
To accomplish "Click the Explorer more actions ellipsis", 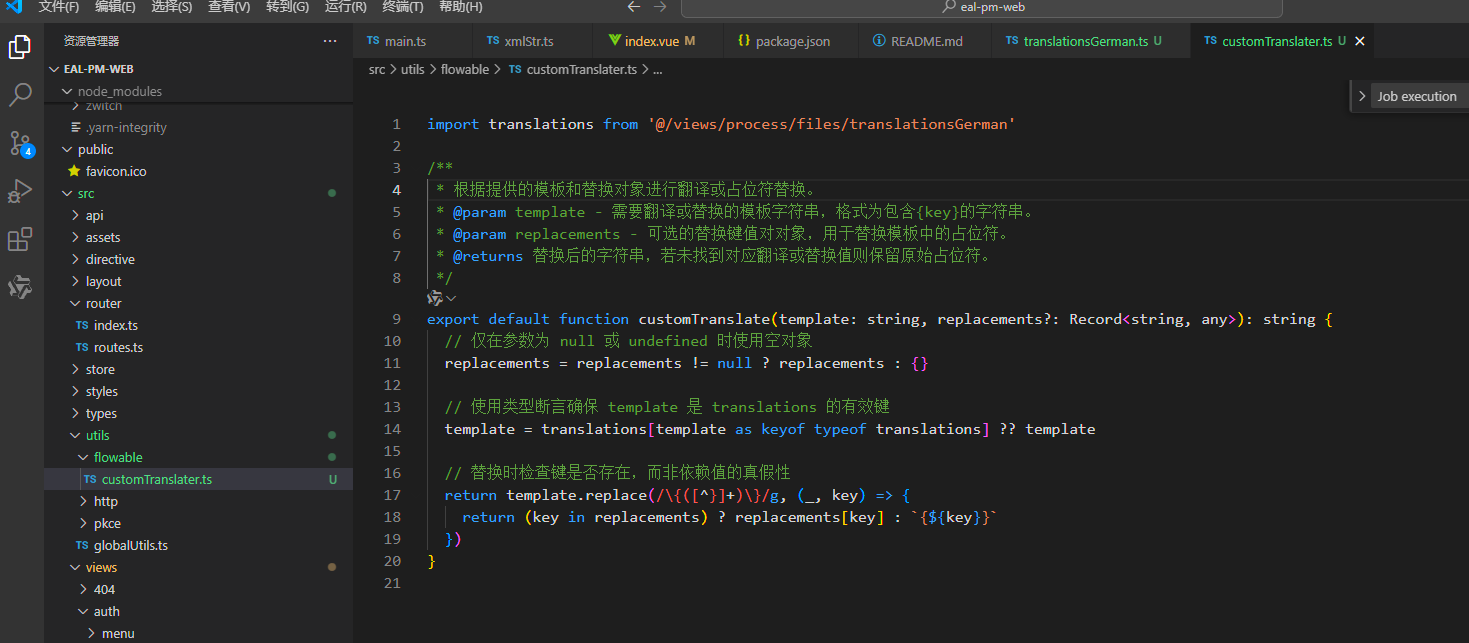I will tap(330, 40).
